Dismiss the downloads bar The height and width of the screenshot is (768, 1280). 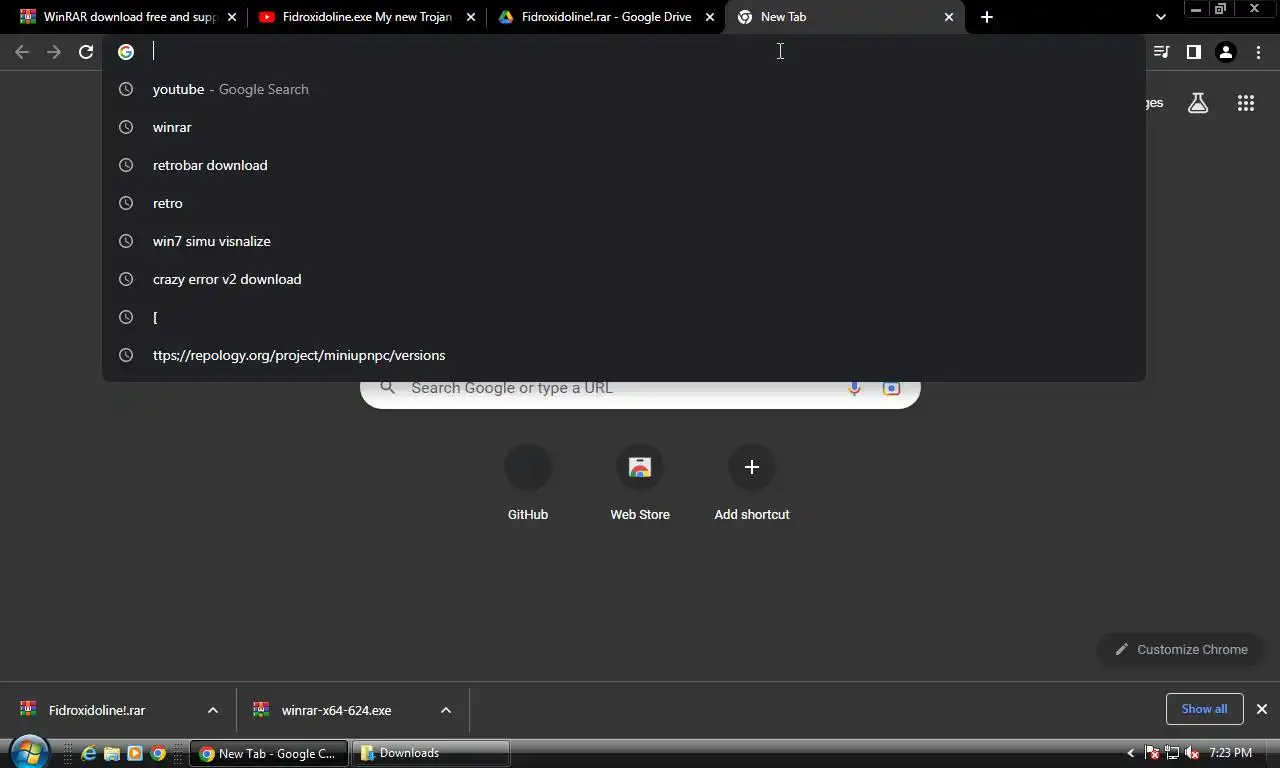(1262, 709)
